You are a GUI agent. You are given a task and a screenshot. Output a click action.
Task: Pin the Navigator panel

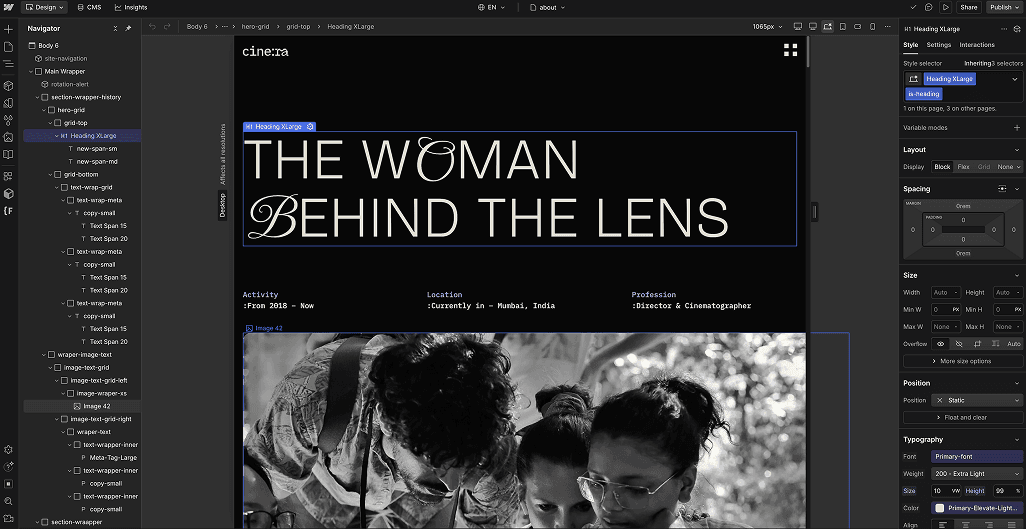click(128, 28)
